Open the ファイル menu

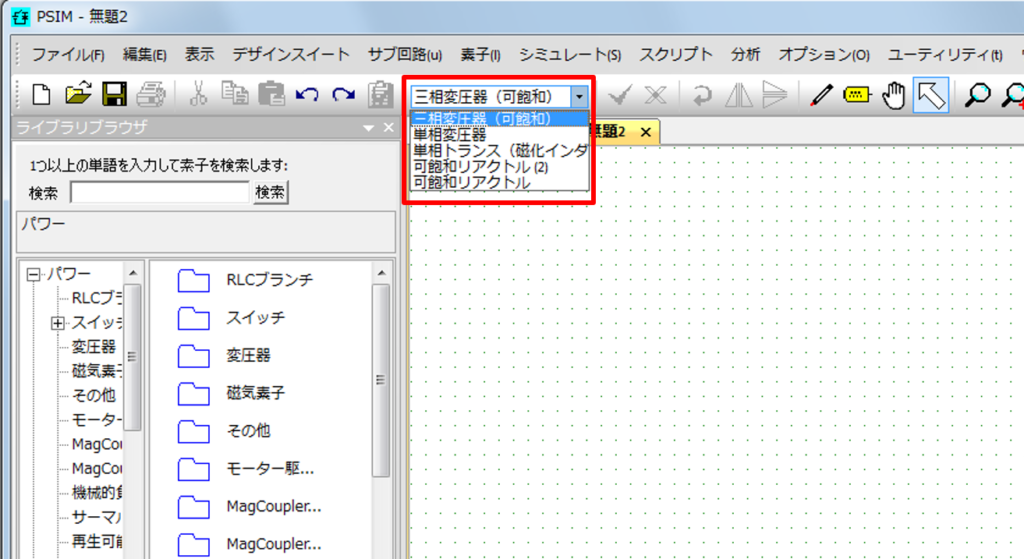tap(68, 55)
